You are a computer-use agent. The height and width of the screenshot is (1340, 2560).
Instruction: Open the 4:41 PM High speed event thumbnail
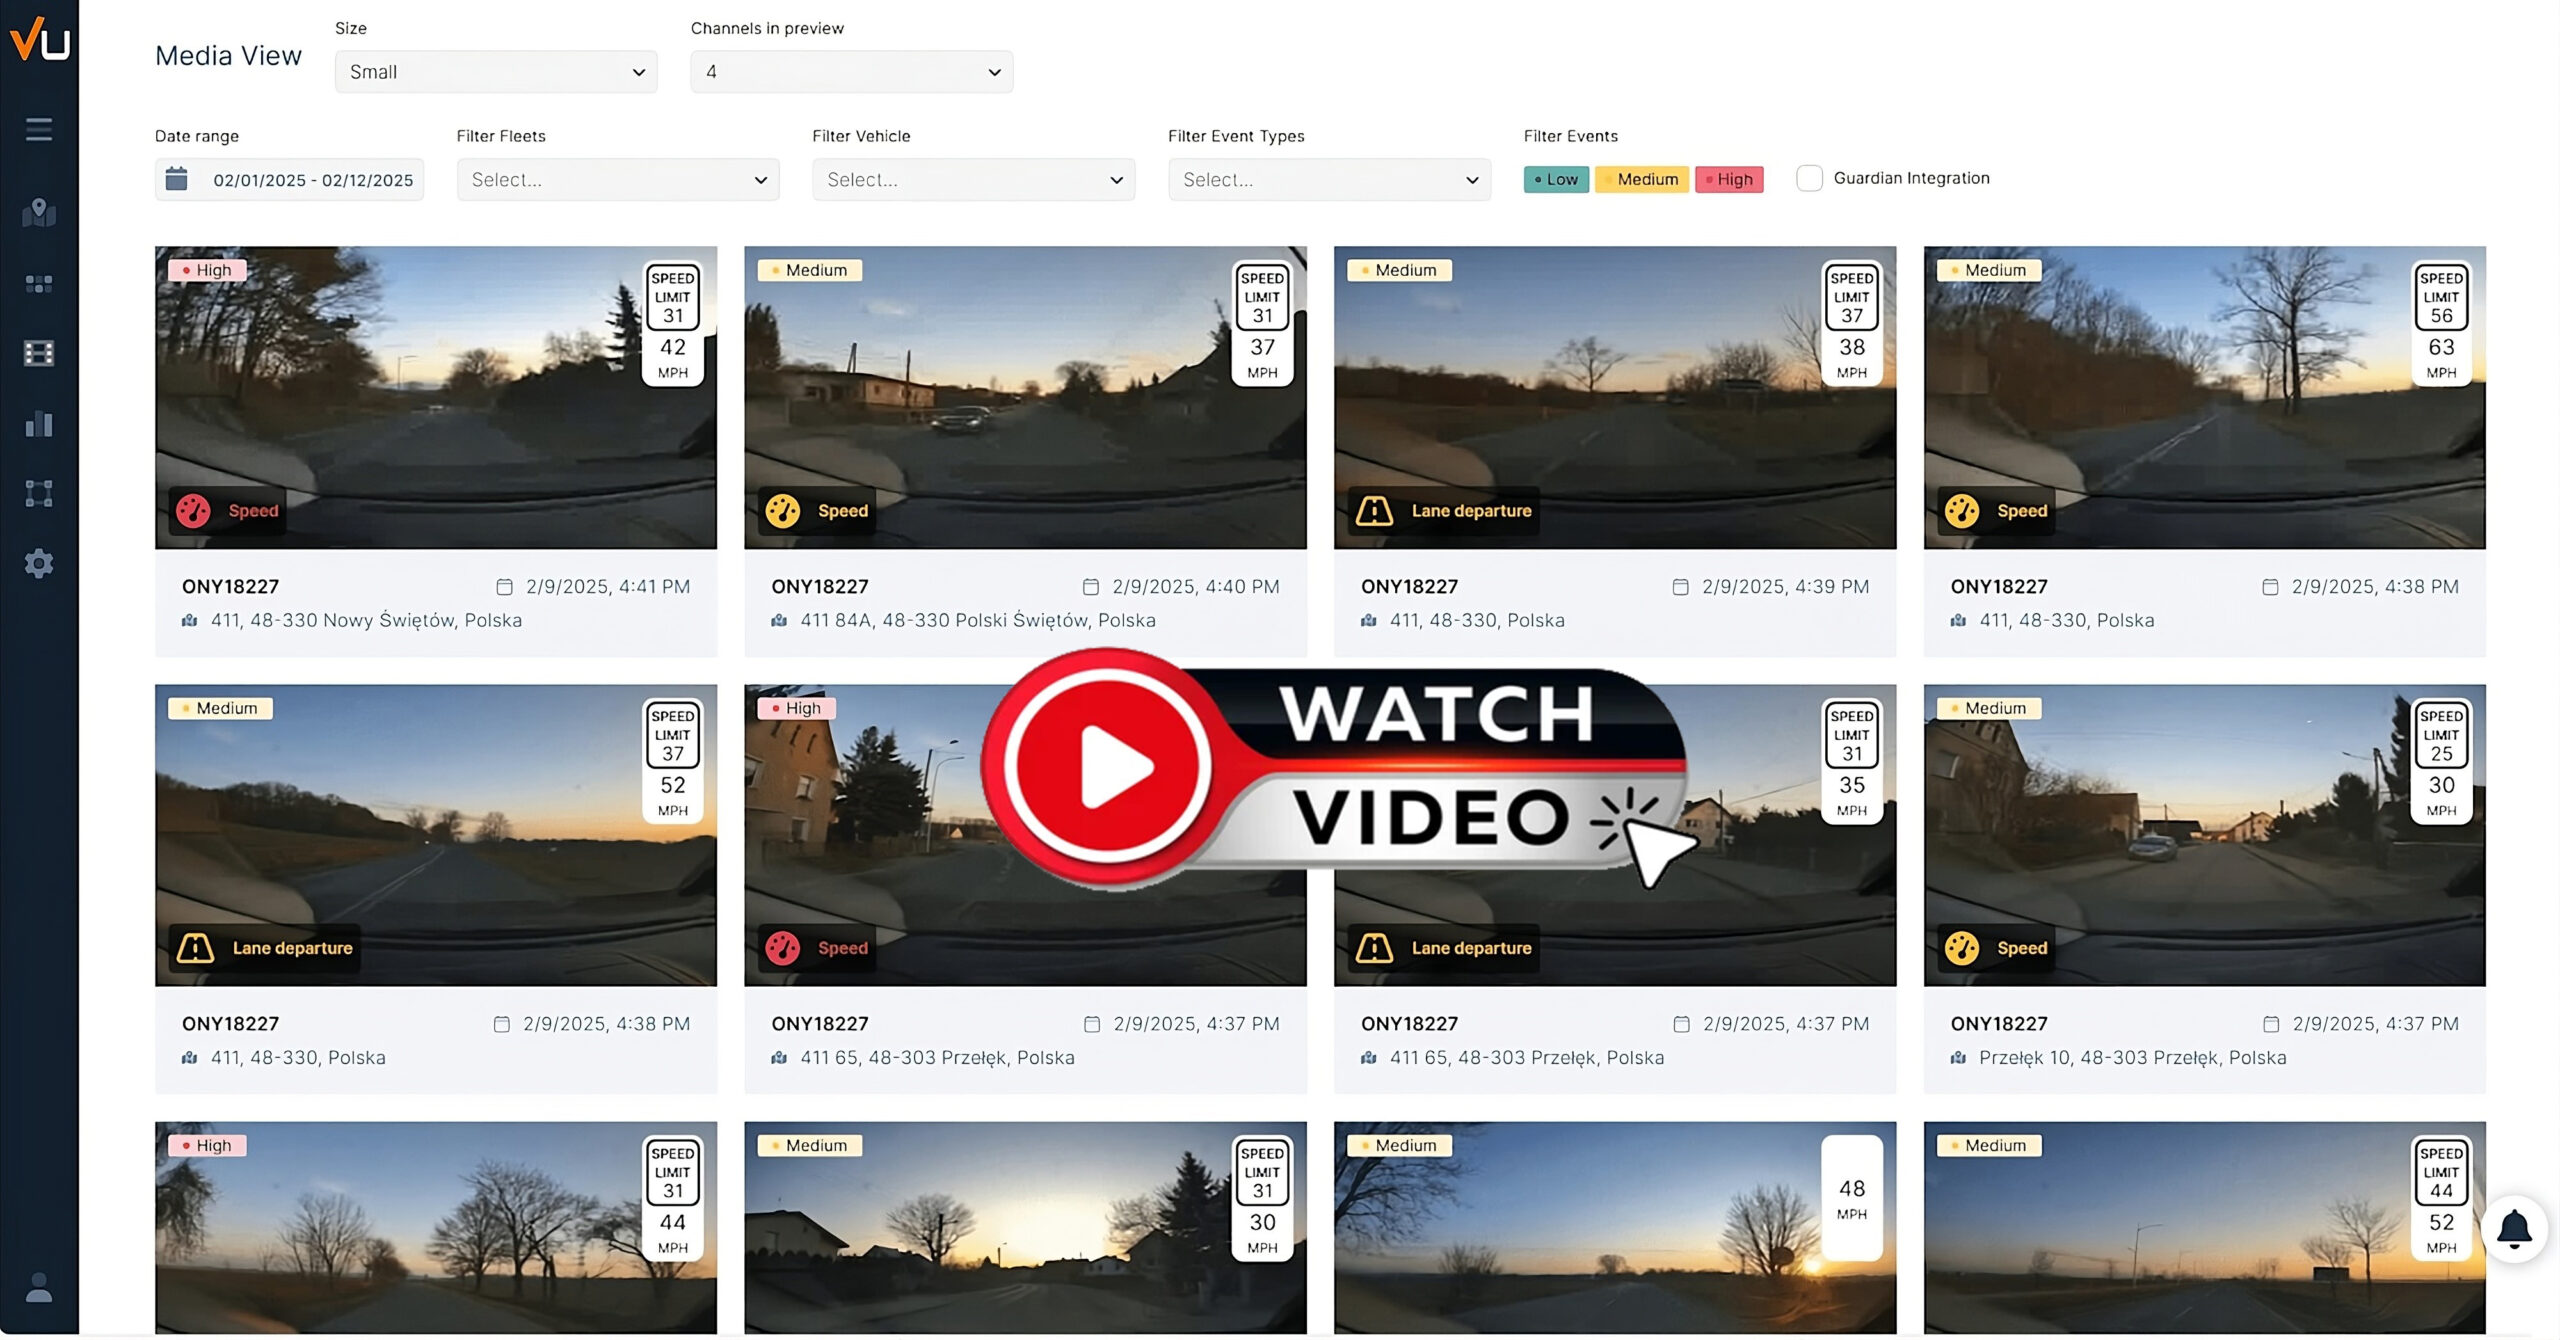(435, 398)
